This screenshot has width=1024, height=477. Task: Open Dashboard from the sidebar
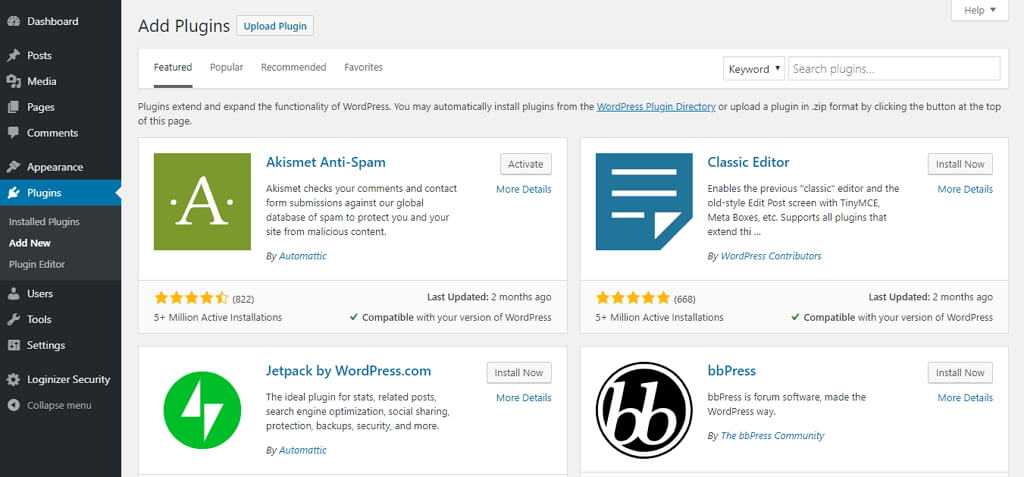coord(52,21)
